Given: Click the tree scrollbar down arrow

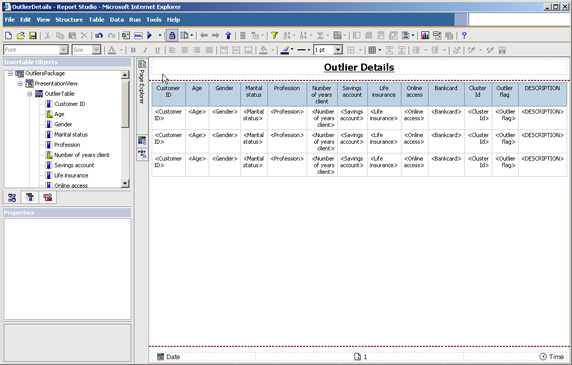Looking at the screenshot, I should pyautogui.click(x=125, y=183).
